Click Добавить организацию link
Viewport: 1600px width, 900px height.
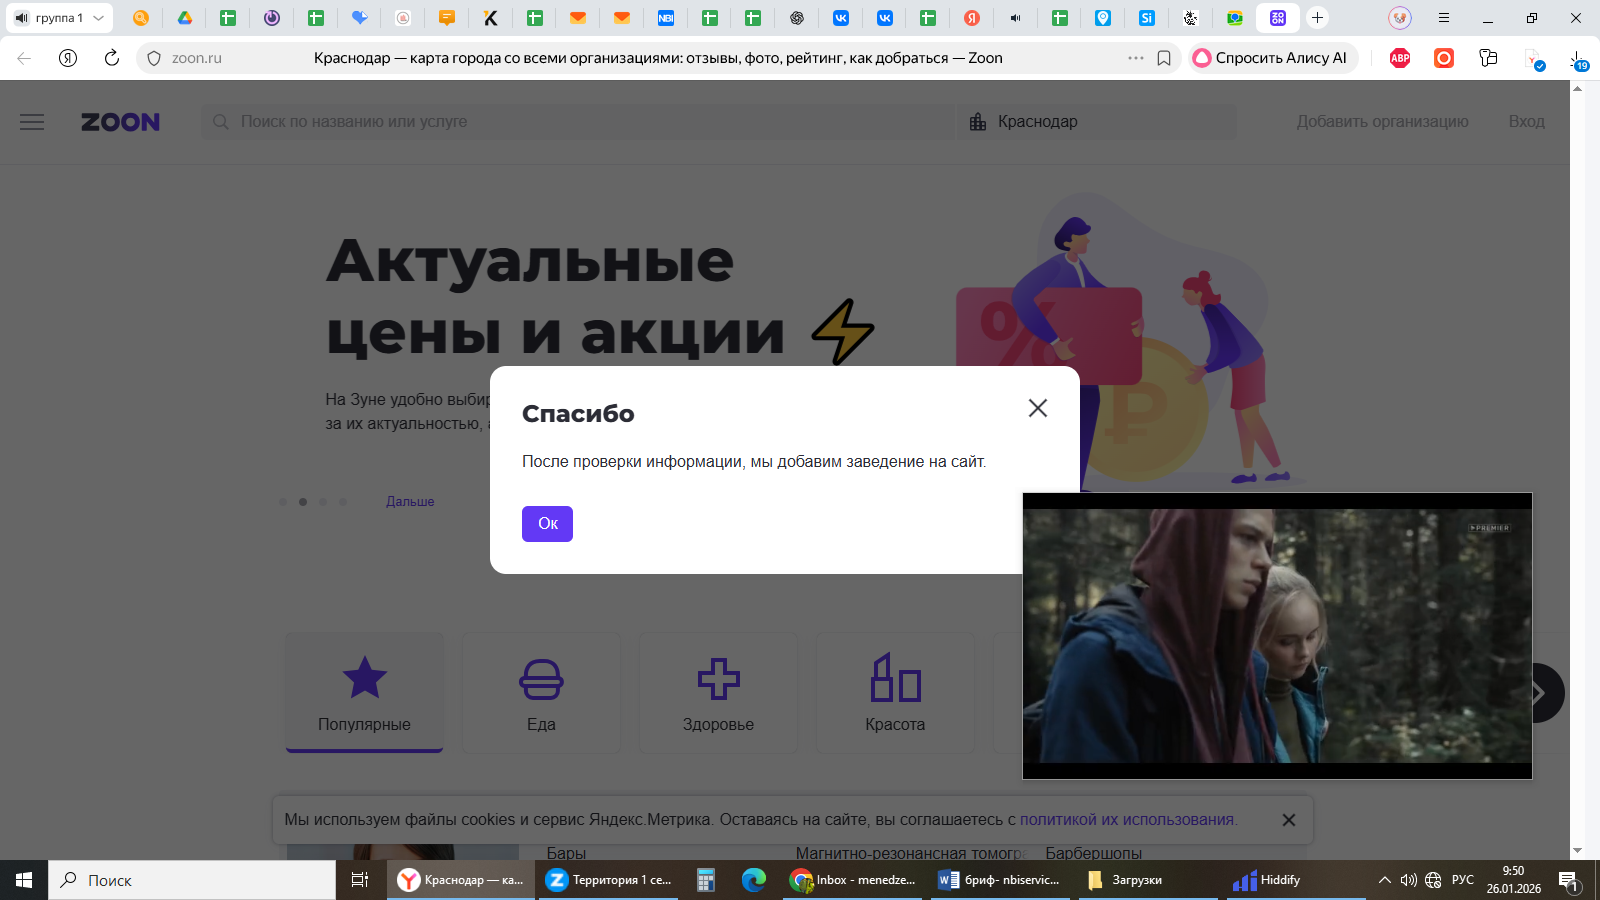click(1382, 122)
